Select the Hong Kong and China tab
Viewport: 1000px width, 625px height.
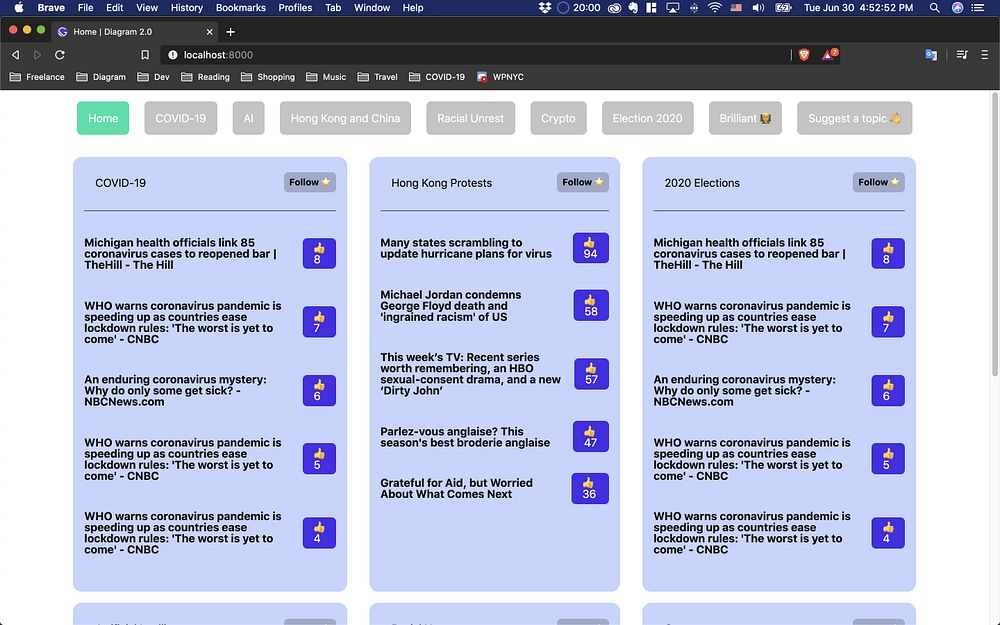click(345, 118)
